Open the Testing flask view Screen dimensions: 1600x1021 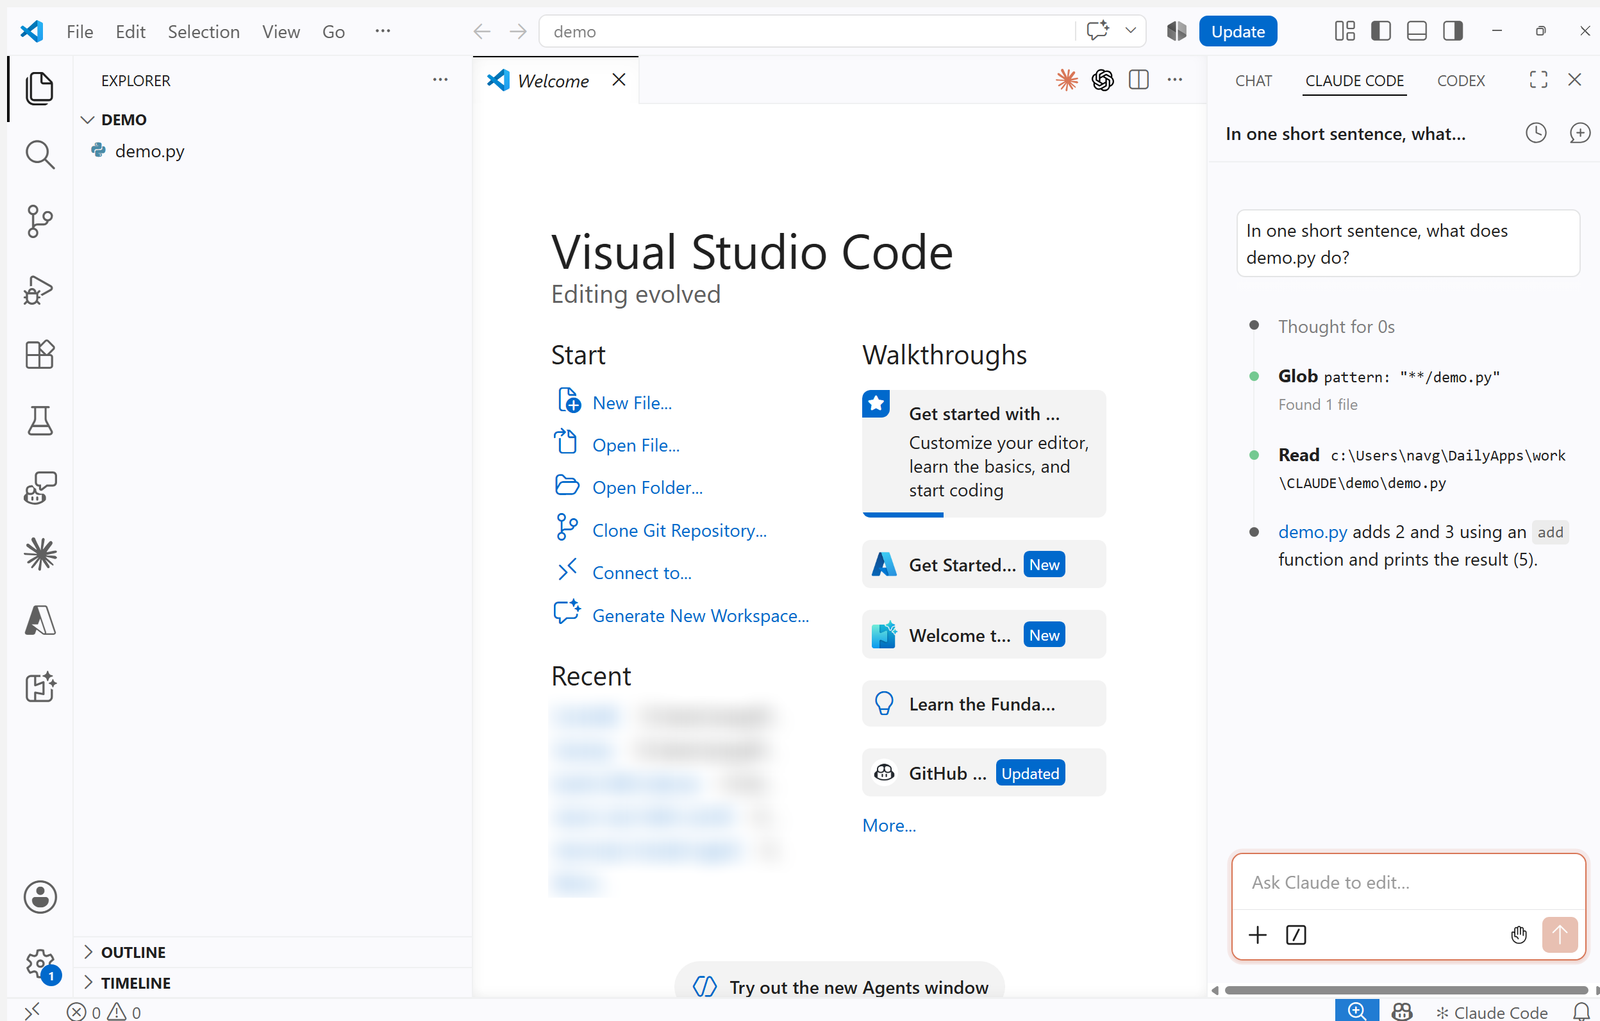pos(40,421)
